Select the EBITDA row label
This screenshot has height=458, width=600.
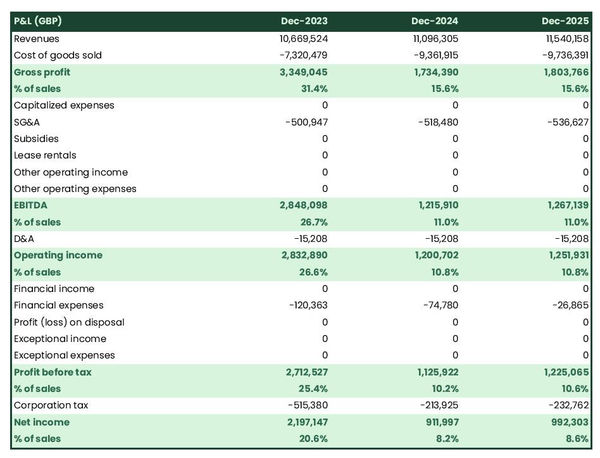point(32,205)
